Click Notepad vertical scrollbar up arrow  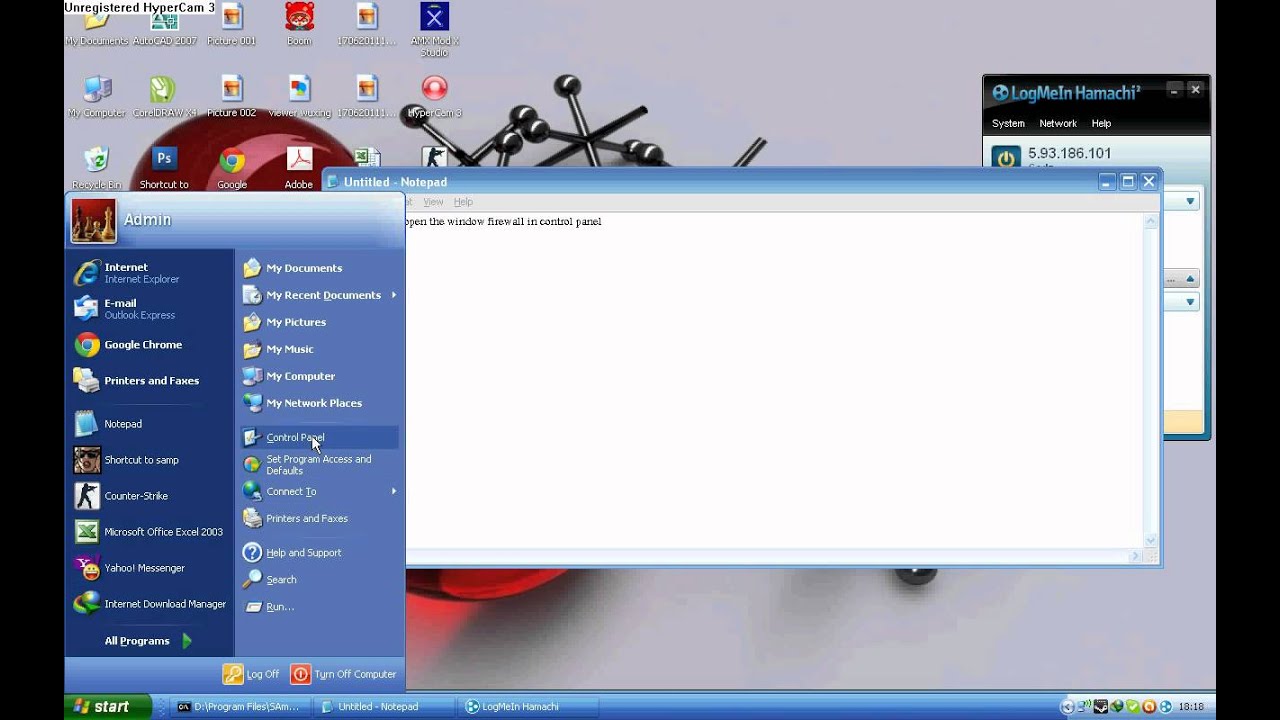(x=1151, y=221)
